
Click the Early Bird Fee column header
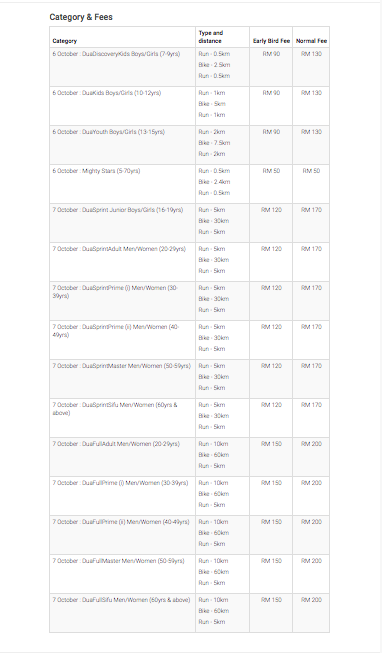(x=271, y=41)
